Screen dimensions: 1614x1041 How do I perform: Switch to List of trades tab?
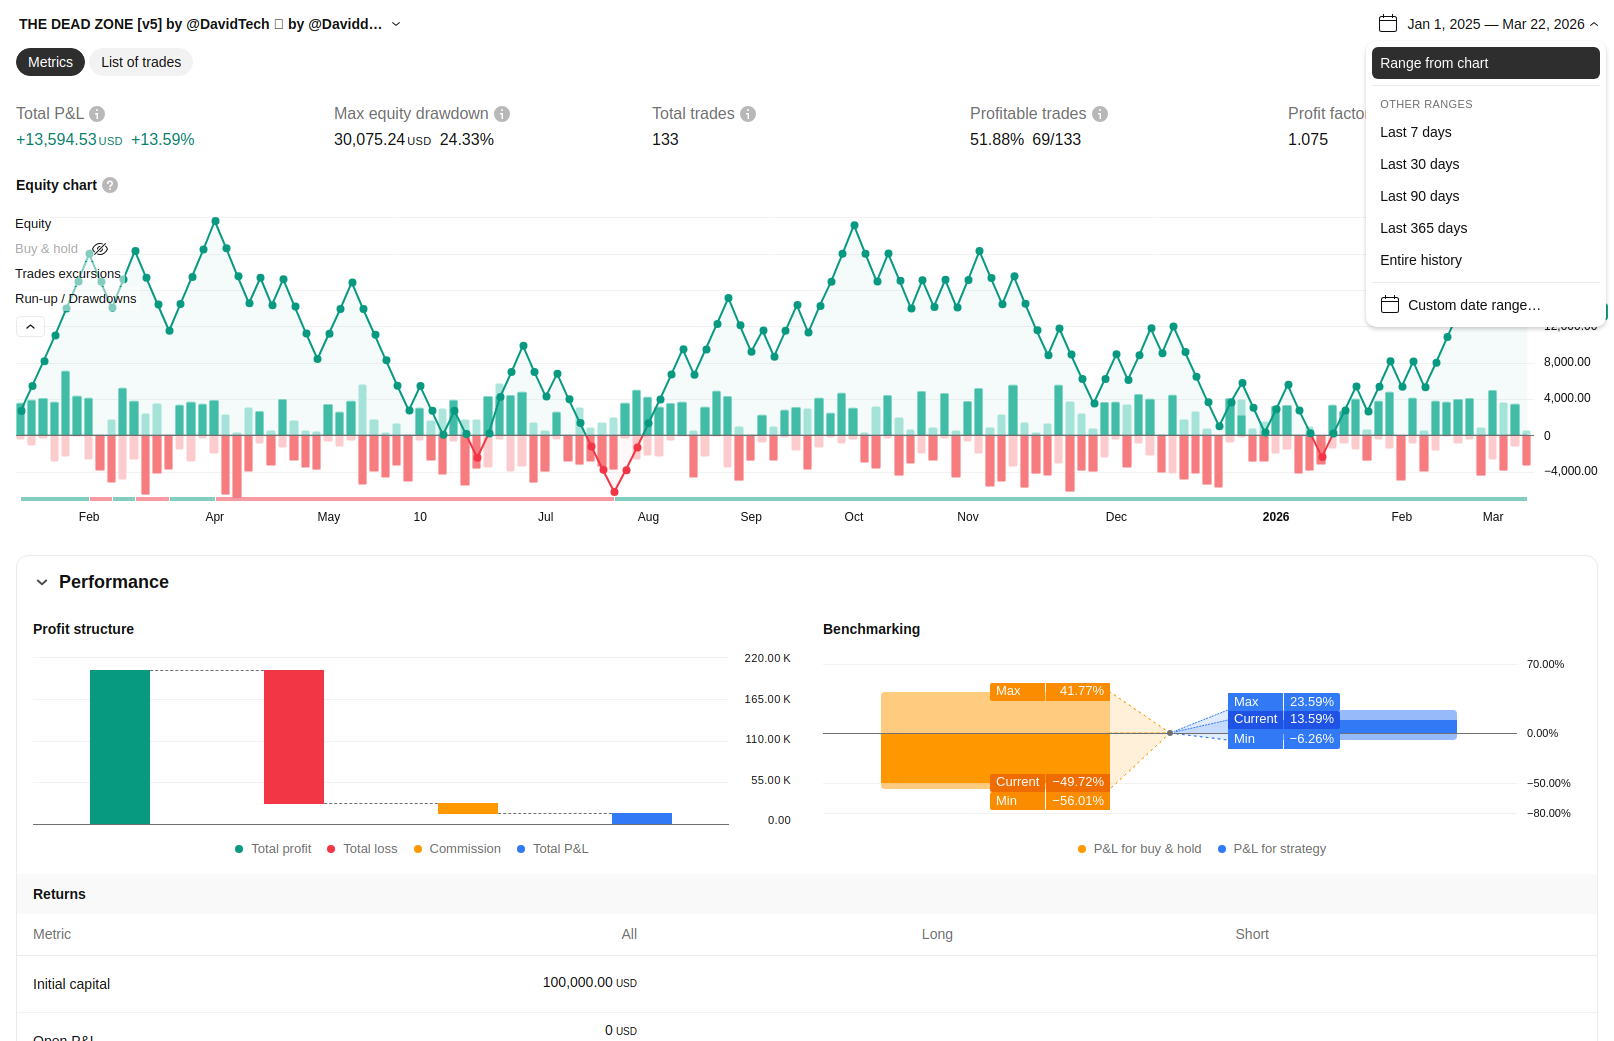(141, 62)
